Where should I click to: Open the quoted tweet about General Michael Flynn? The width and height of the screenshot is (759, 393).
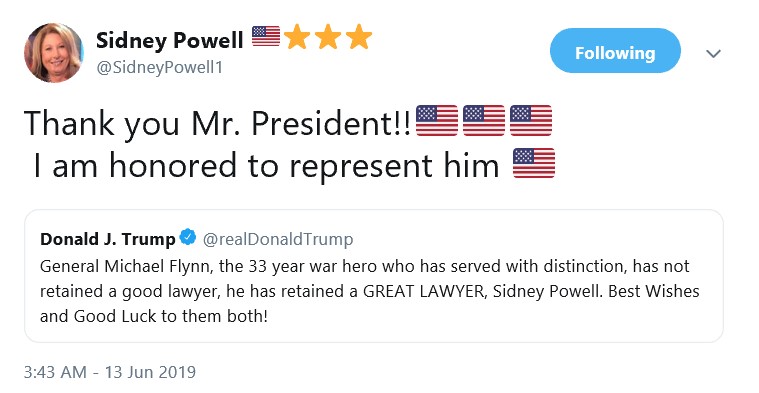(374, 276)
